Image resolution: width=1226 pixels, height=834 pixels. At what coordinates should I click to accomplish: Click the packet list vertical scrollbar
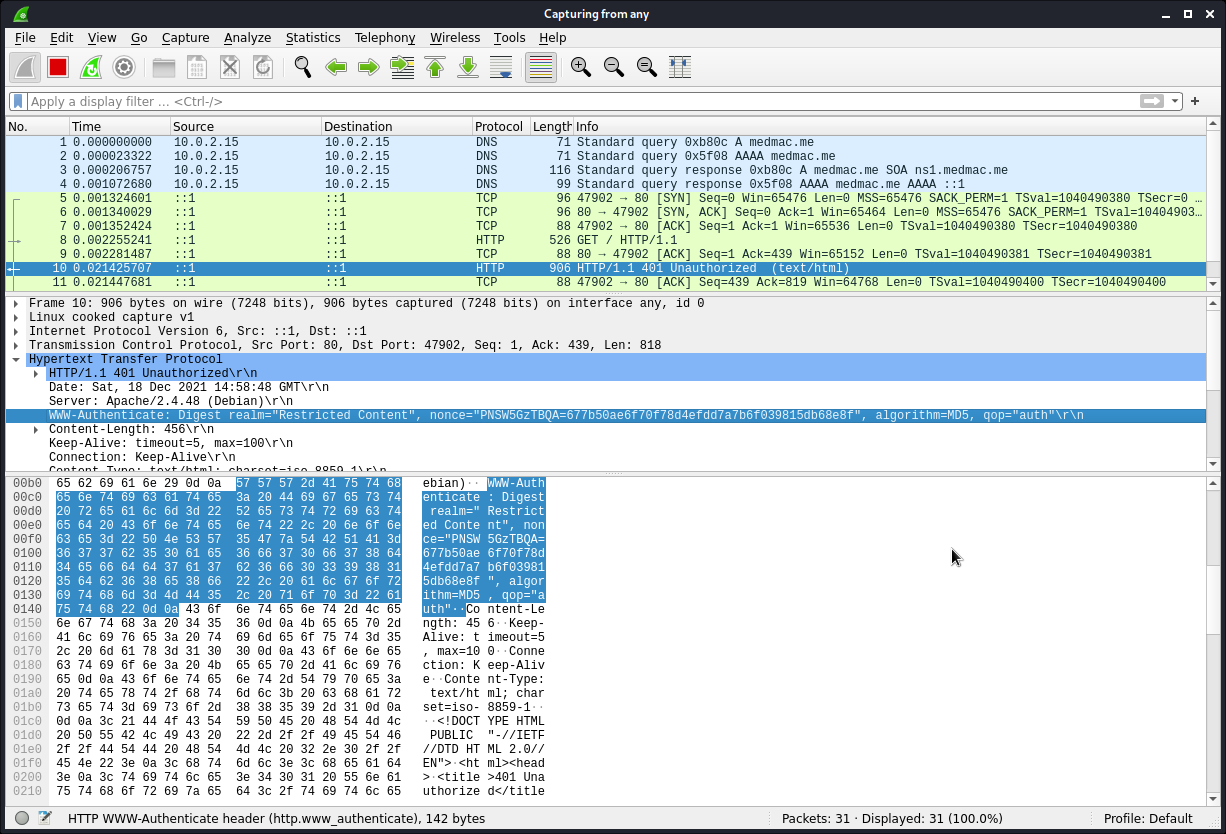tap(1213, 205)
